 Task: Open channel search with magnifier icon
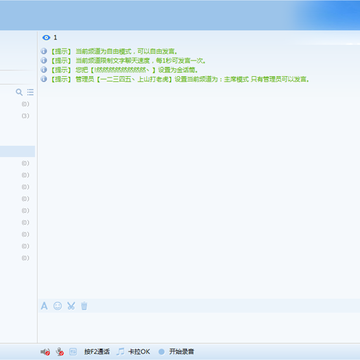click(19, 92)
